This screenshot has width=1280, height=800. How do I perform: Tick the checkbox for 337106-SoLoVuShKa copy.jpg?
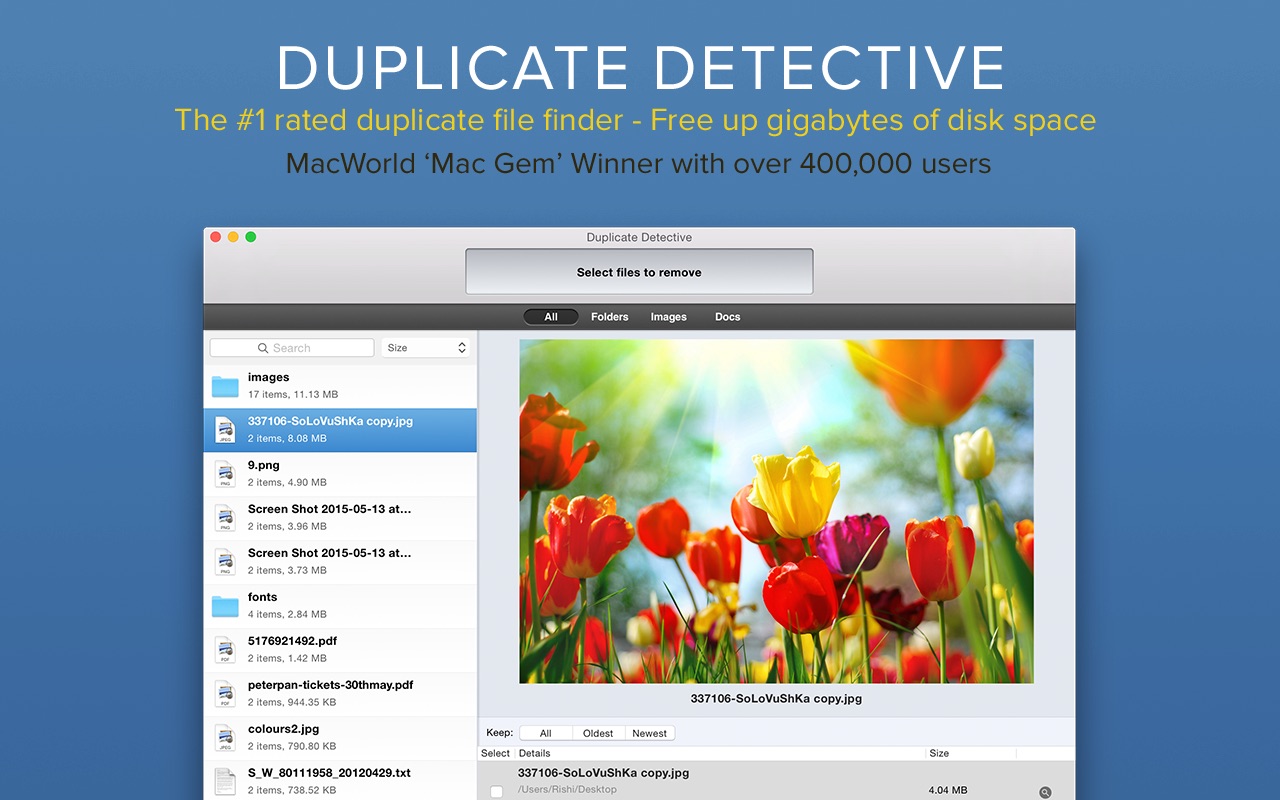pyautogui.click(x=496, y=792)
